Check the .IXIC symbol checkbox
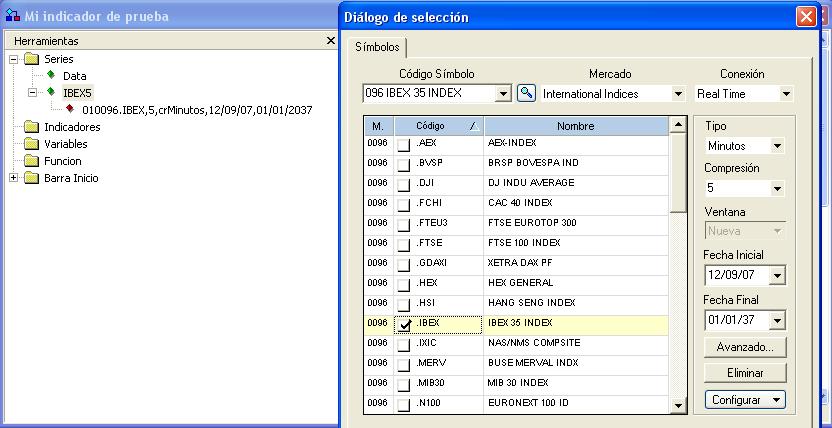Image resolution: width=832 pixels, height=428 pixels. click(404, 345)
